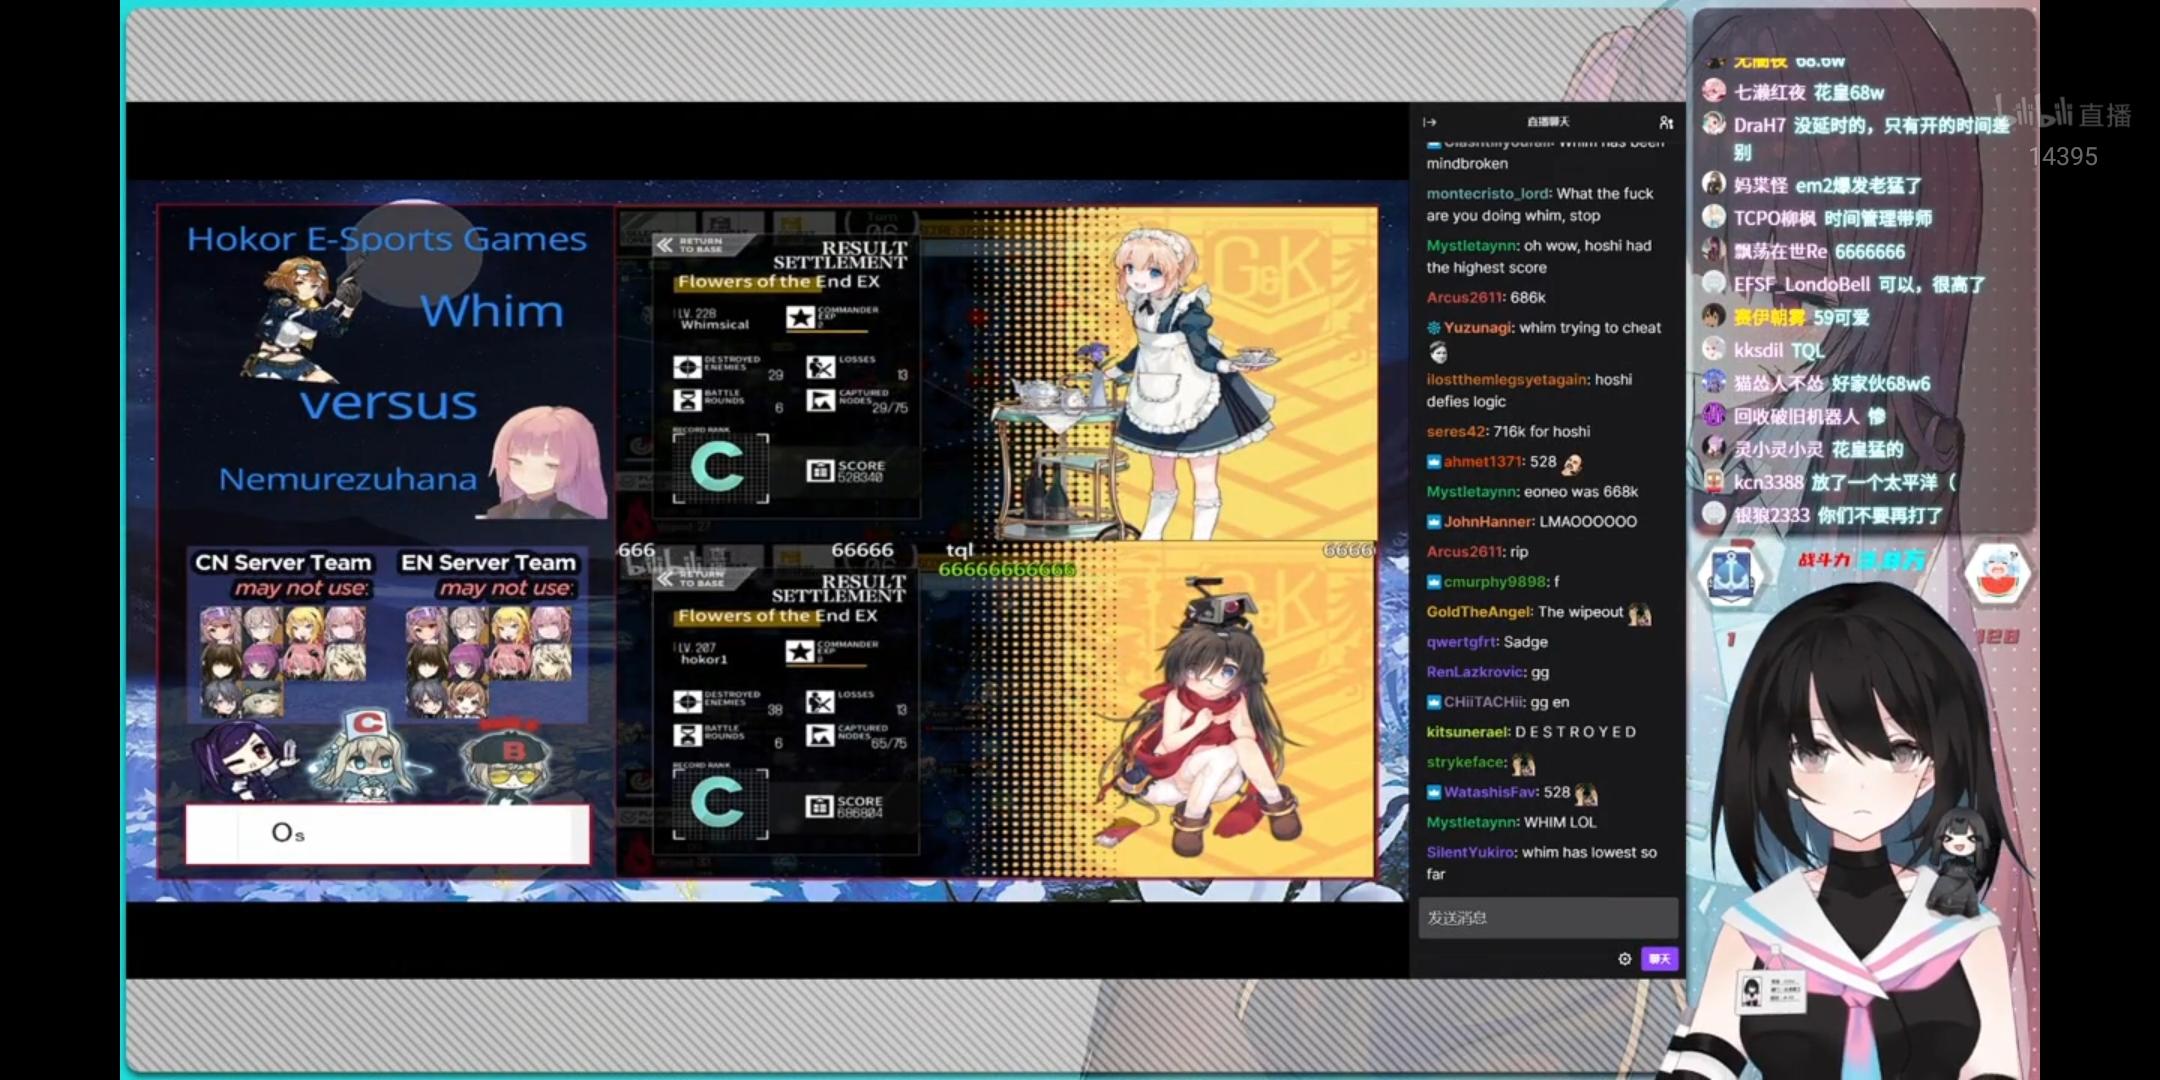2160x1080 pixels.
Task: Click Commander EXP star icon in hokor1's result
Action: click(800, 652)
